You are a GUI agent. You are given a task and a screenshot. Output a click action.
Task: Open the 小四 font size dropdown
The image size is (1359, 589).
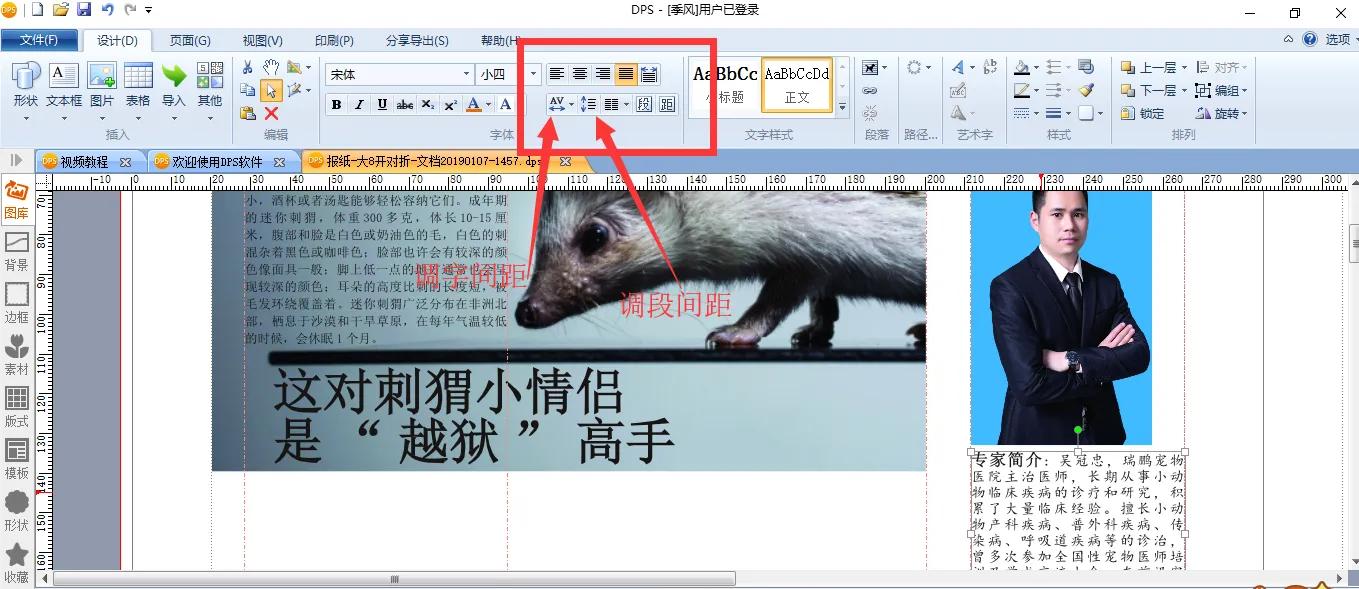533,74
